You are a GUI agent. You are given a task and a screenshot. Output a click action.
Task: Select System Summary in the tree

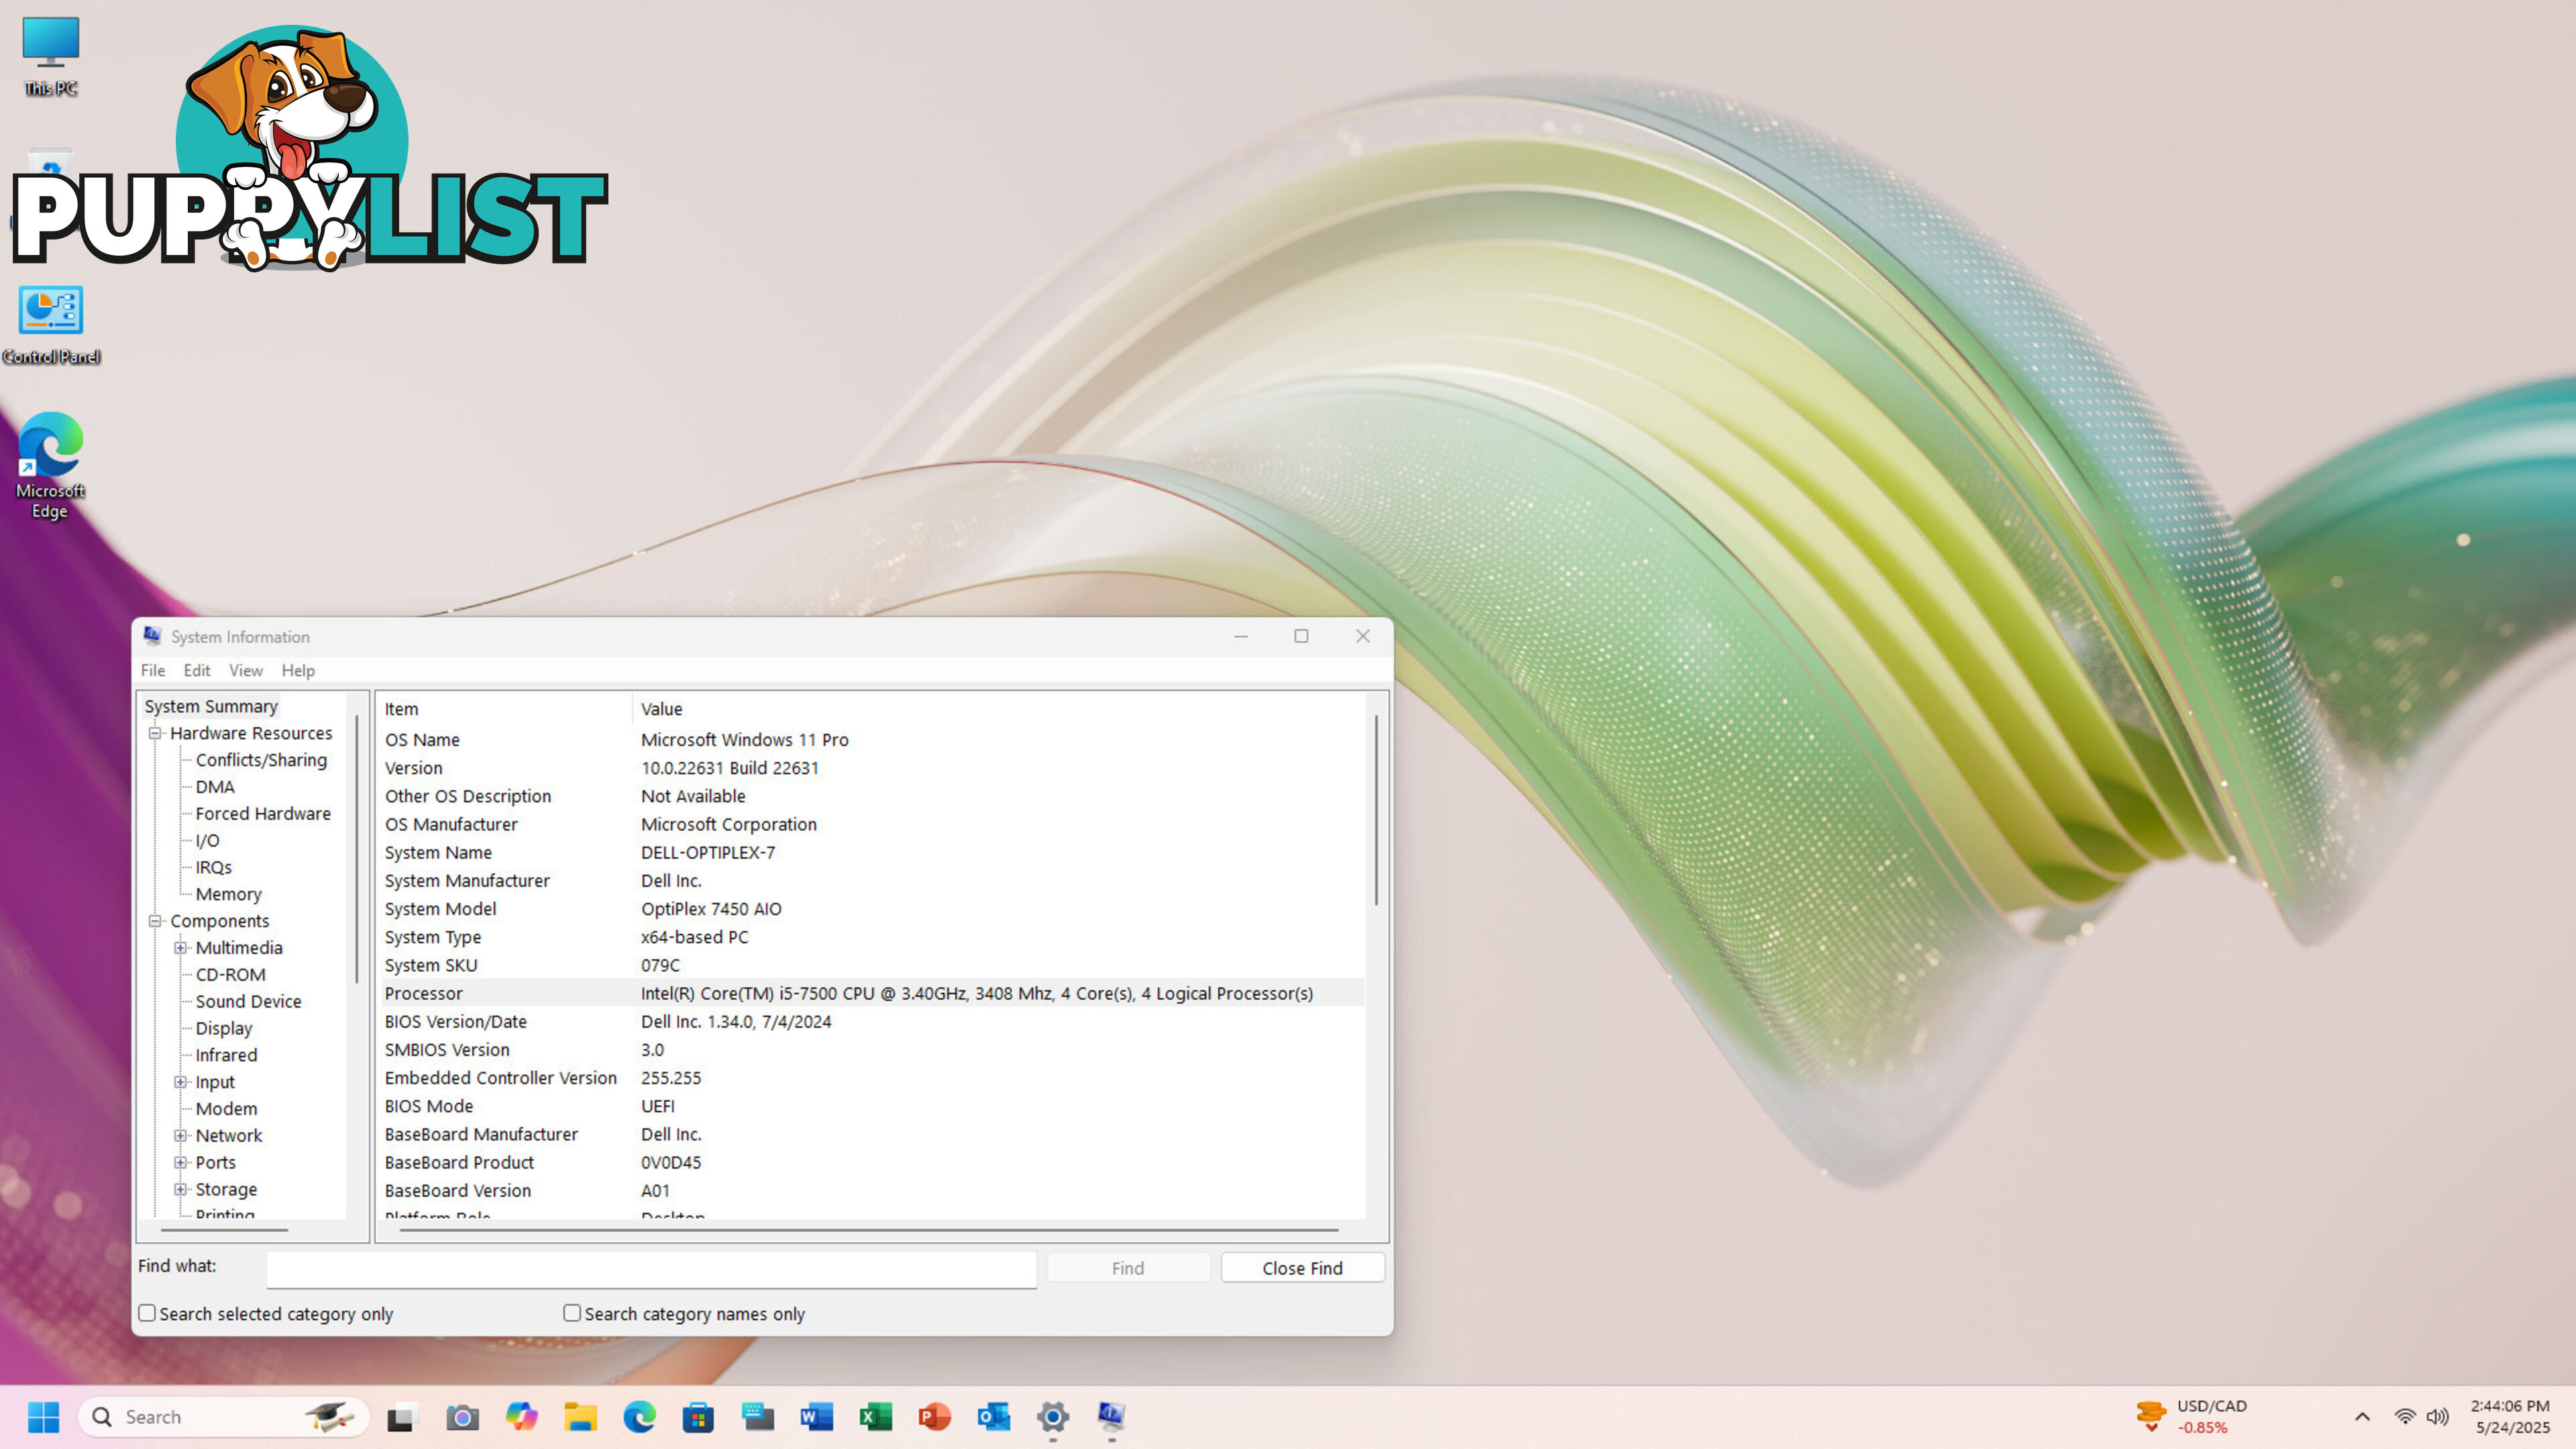211,706
